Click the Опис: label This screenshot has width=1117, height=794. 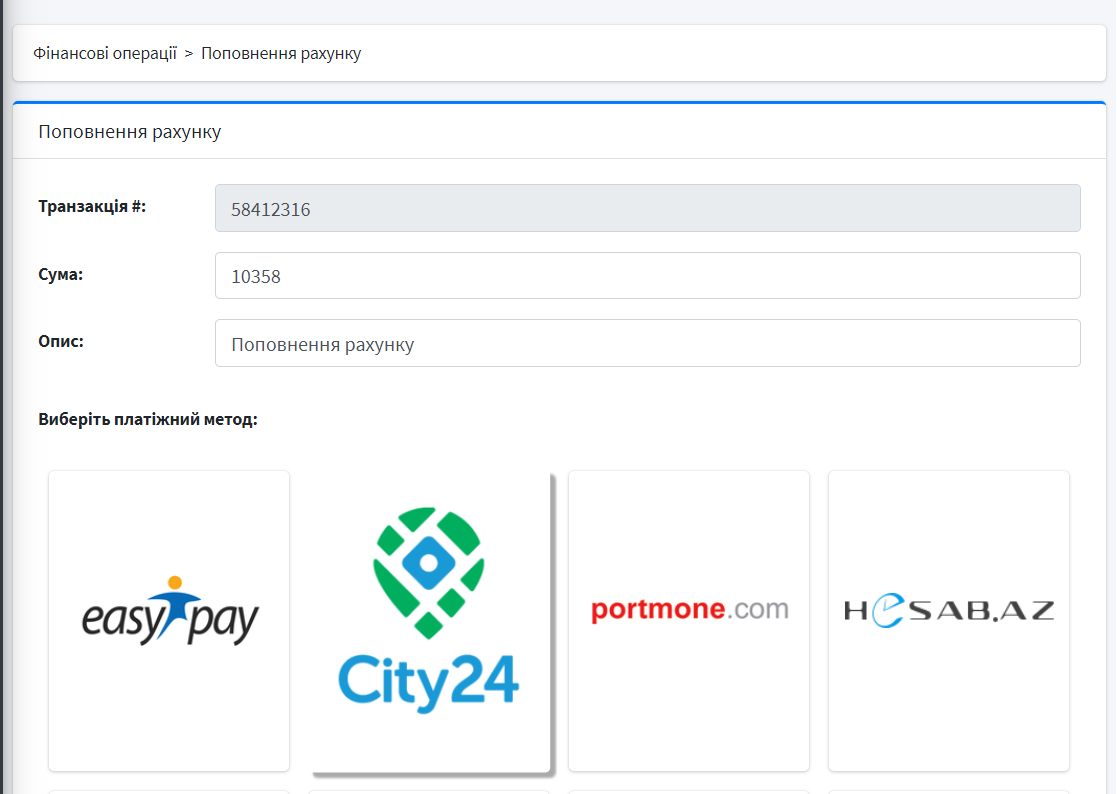[x=61, y=341]
